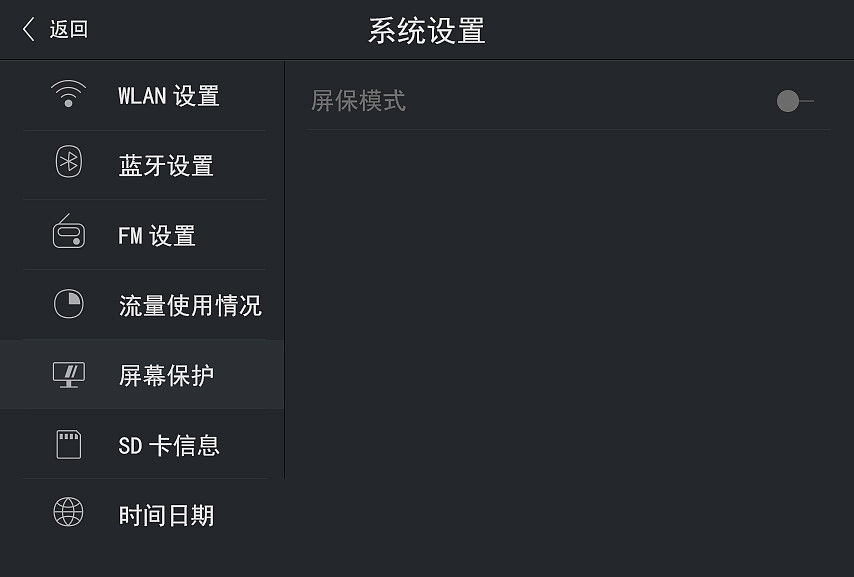854x577 pixels.
Task: Tap the monitor icon next to 屏幕保护
Action: [67, 374]
